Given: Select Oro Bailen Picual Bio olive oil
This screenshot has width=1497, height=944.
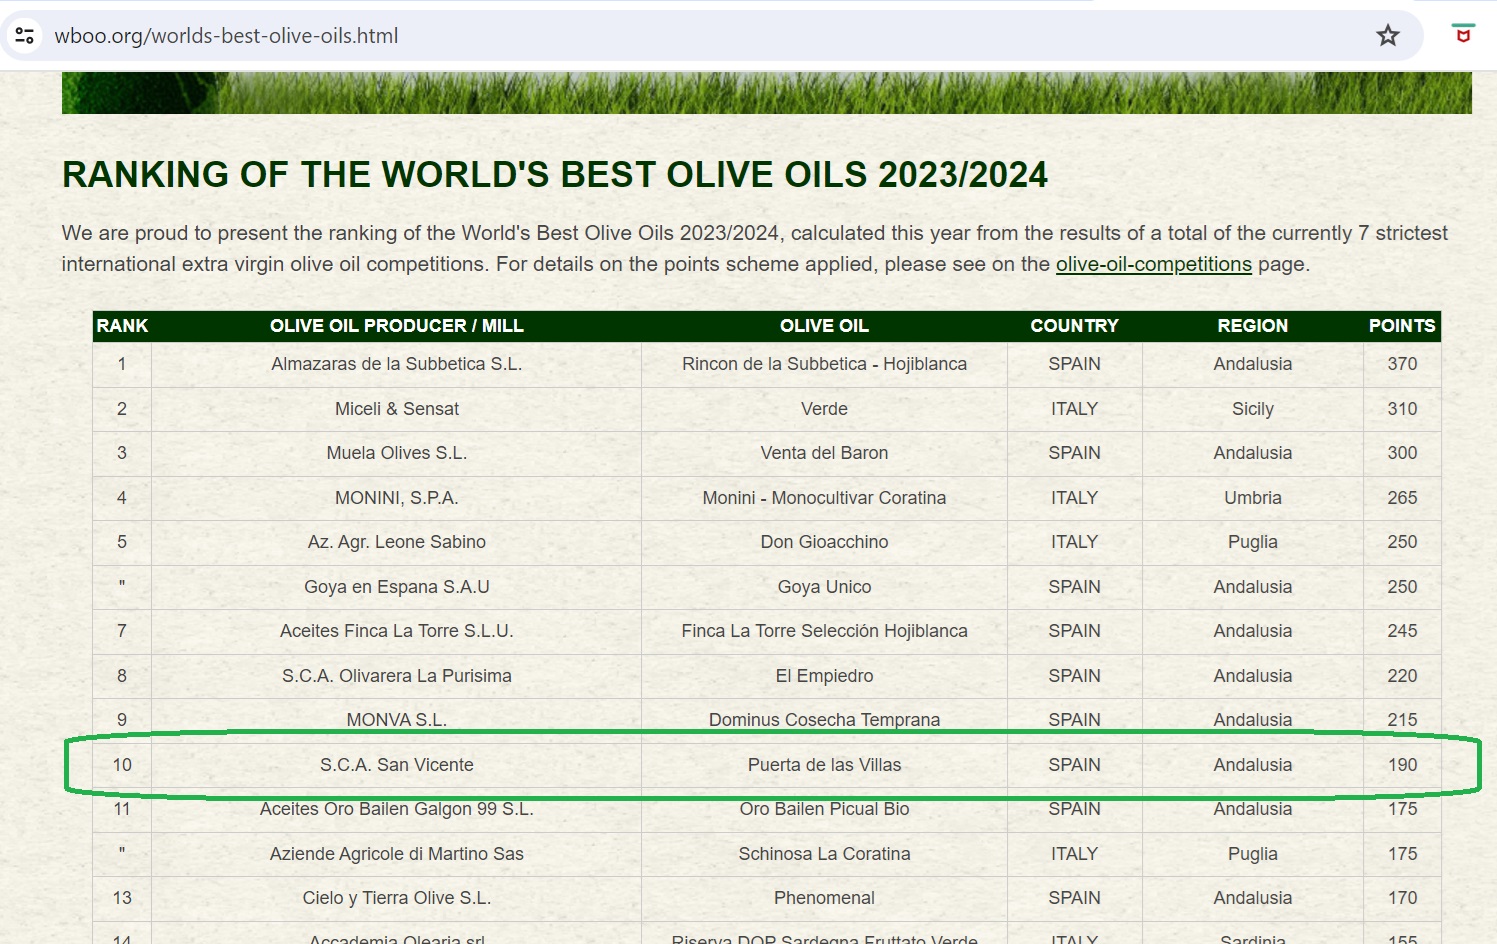Looking at the screenshot, I should (824, 809).
